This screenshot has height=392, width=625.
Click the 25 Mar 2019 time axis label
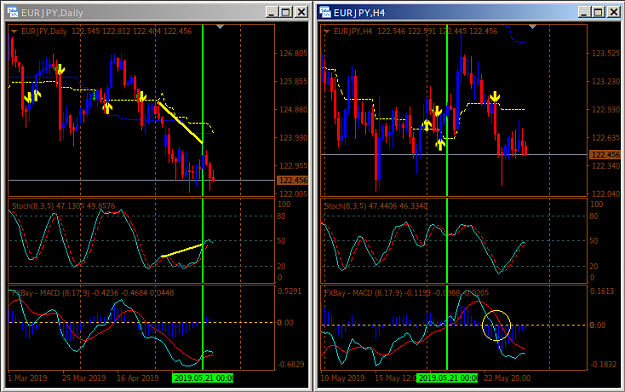tap(84, 378)
